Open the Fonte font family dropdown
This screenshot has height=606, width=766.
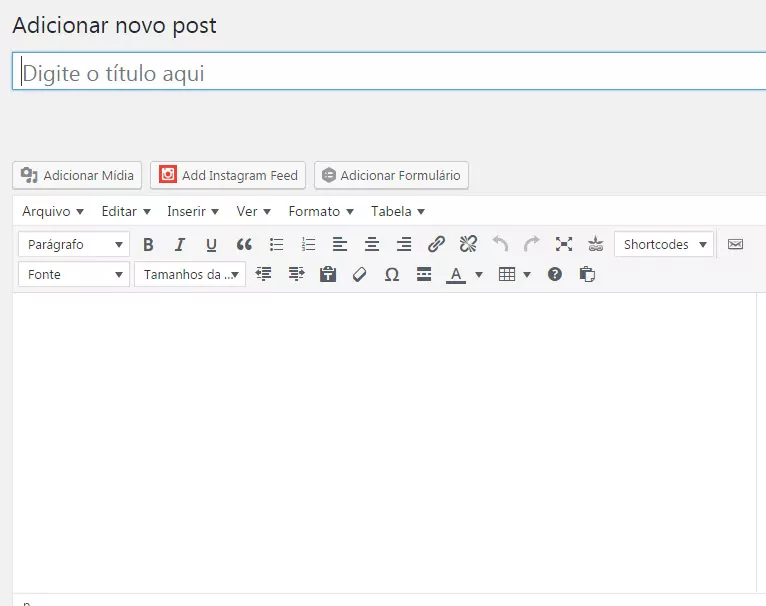click(x=74, y=274)
